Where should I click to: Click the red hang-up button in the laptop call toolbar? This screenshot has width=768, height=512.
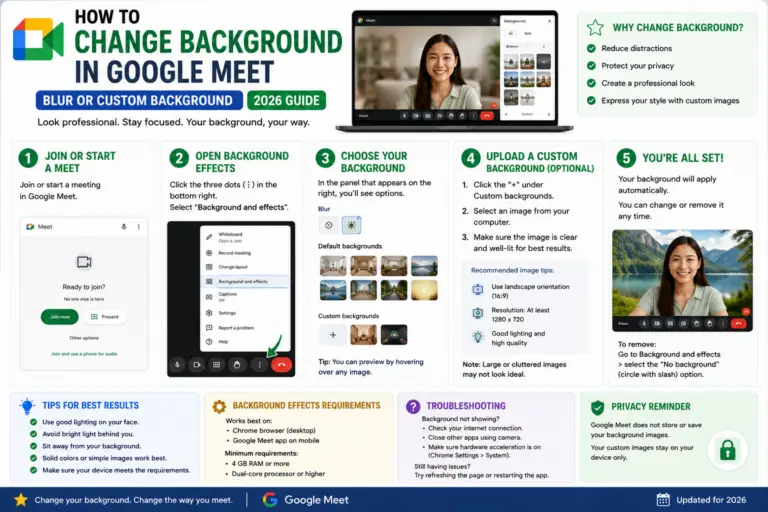486,116
